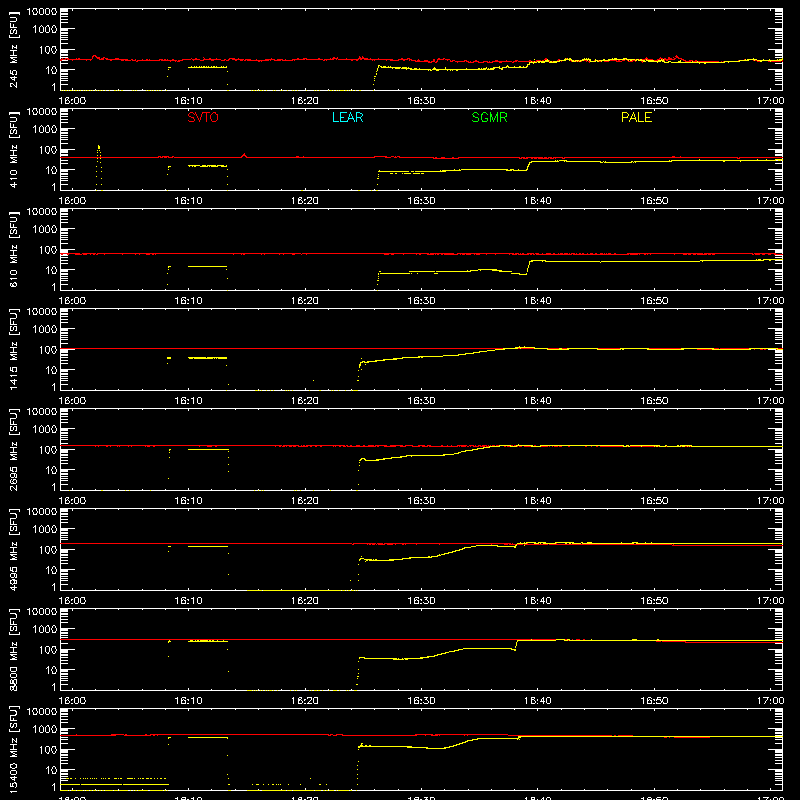This screenshot has width=800, height=800.
Task: Click the yellow step rise near 16:38 in the 8800 MHz plot
Action: pyautogui.click(x=516, y=644)
